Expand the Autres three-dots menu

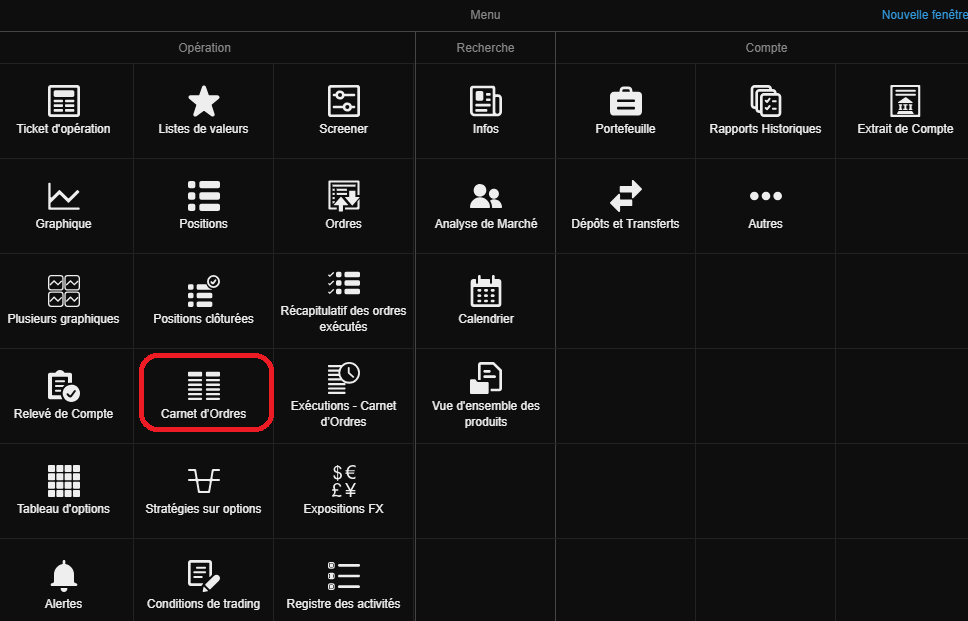pyautogui.click(x=766, y=196)
